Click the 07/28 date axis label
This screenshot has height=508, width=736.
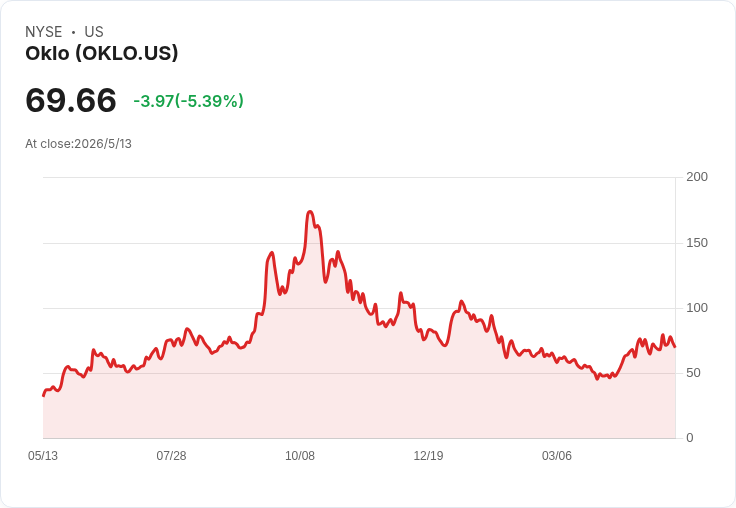(171, 456)
